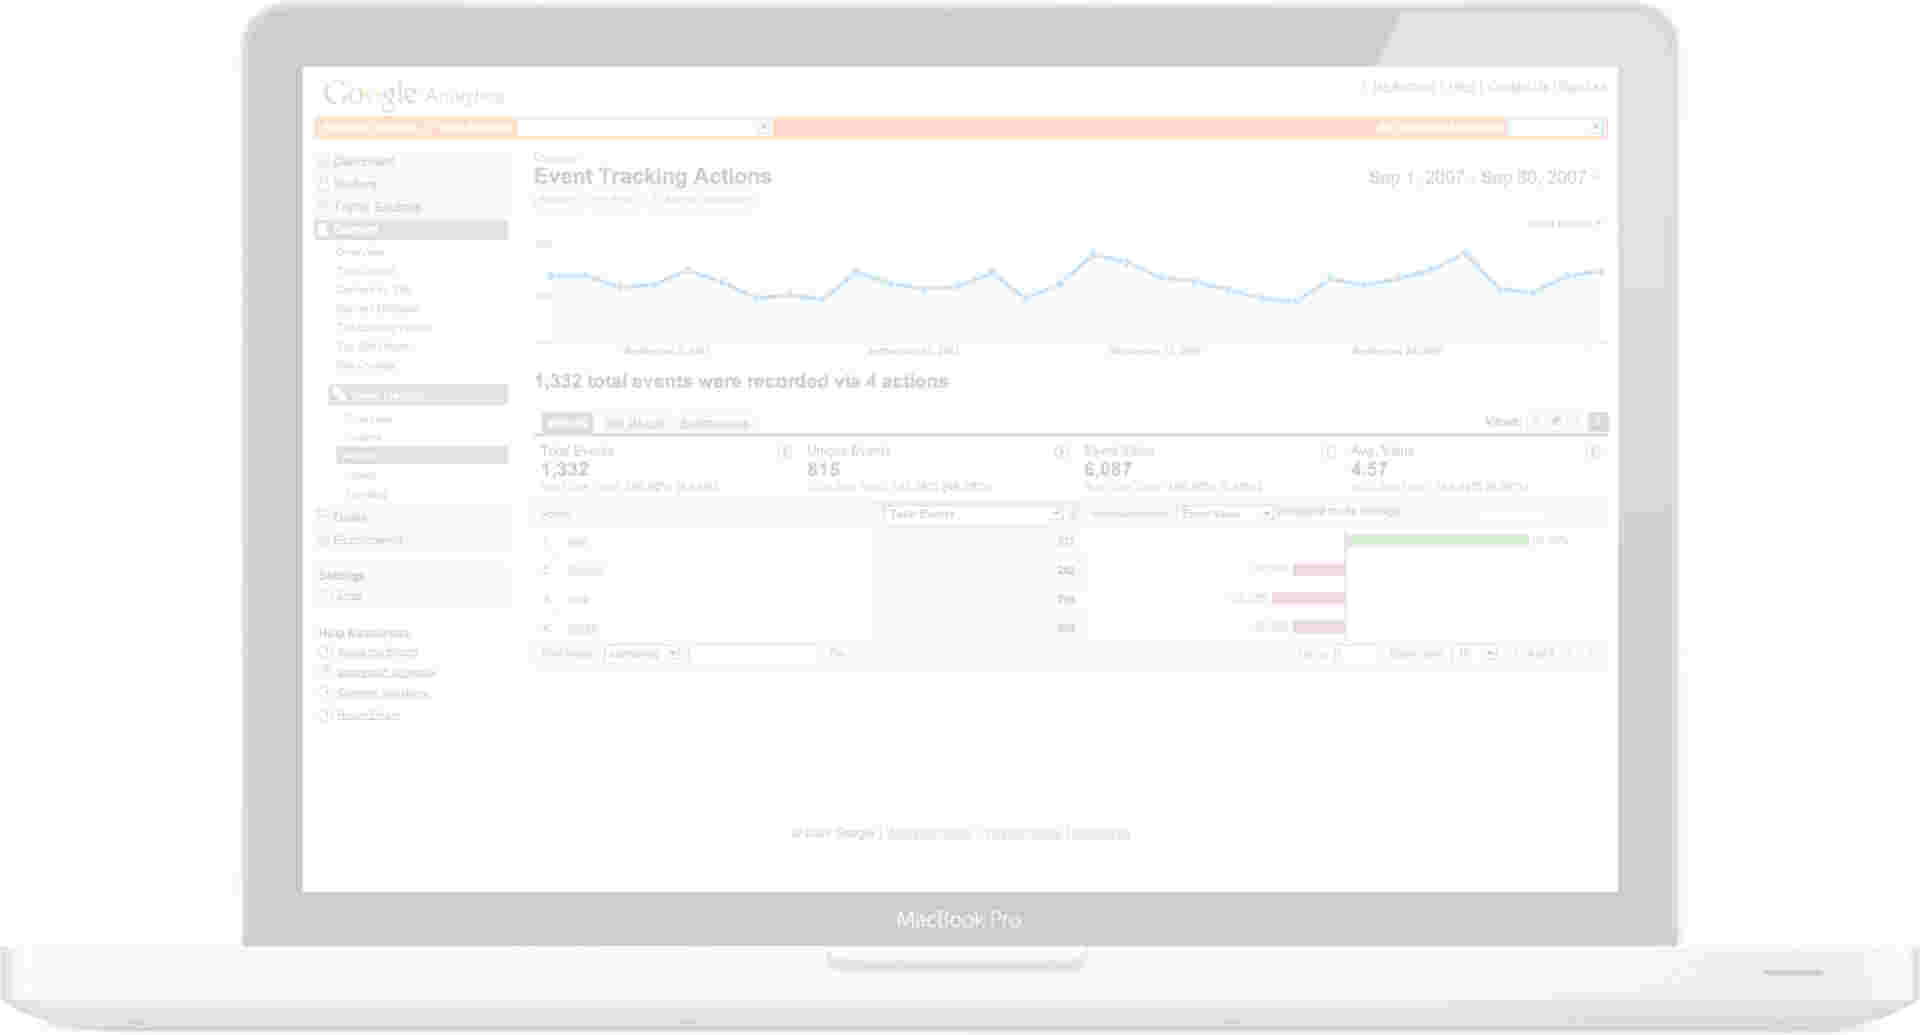This screenshot has width=1920, height=1035.
Task: Click the Privacy Policy footer link
Action: click(1022, 834)
